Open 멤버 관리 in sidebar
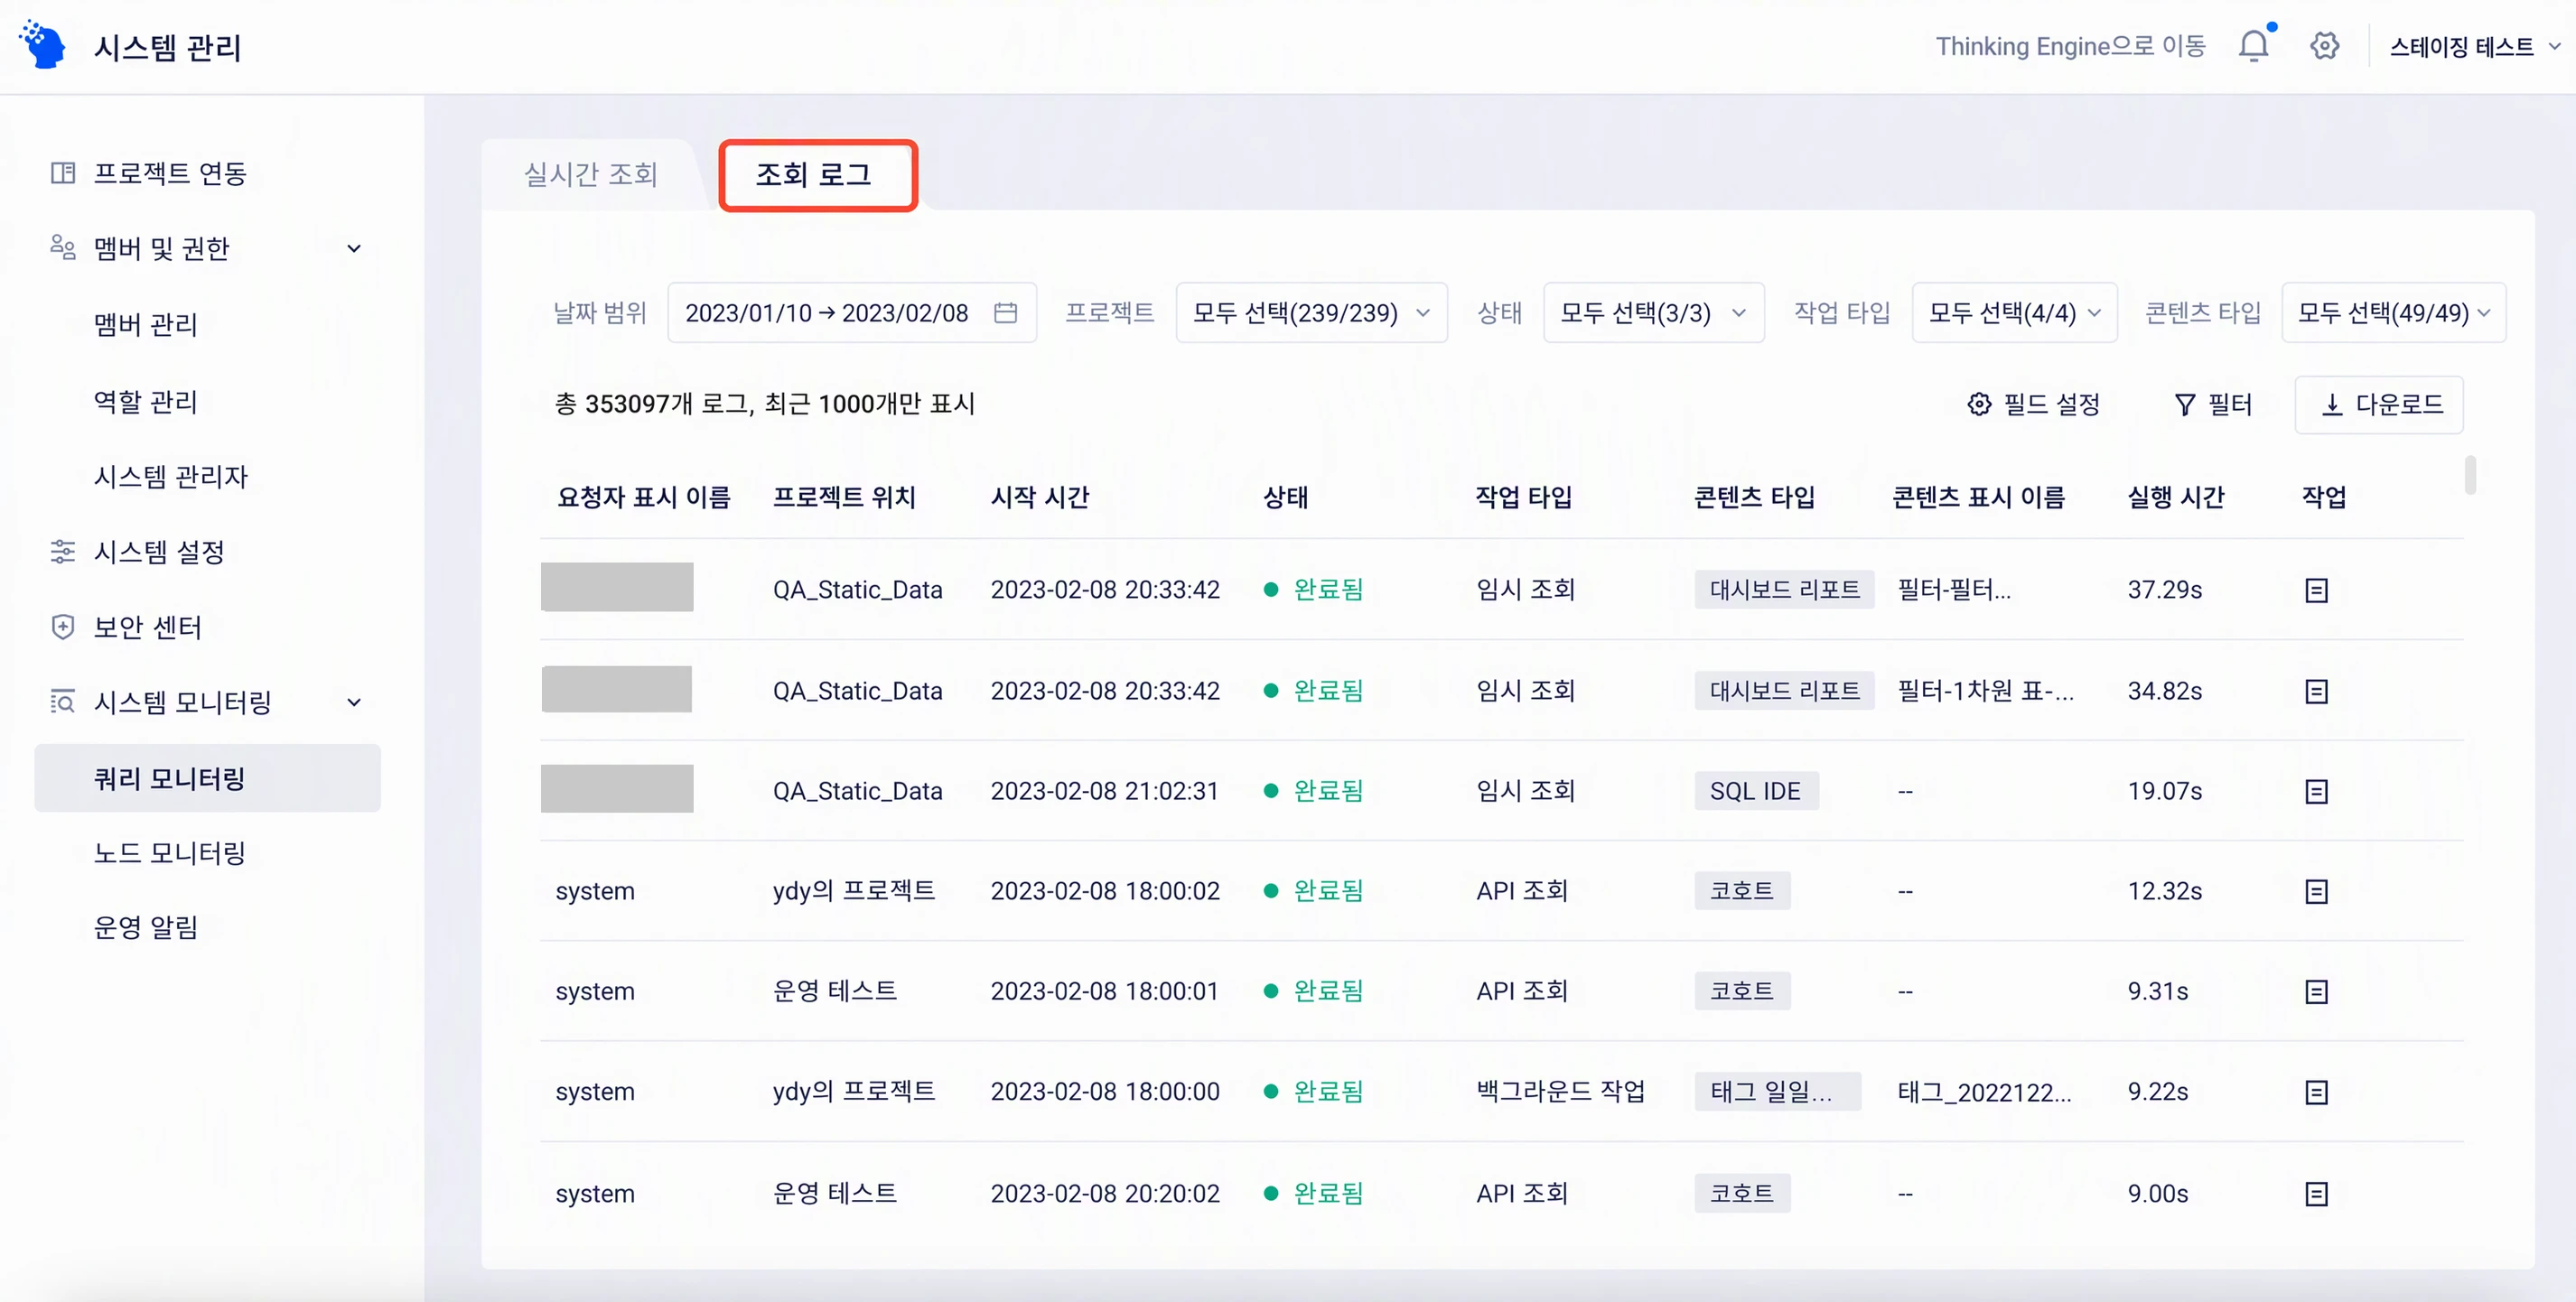Image resolution: width=2576 pixels, height=1302 pixels. pyautogui.click(x=146, y=324)
